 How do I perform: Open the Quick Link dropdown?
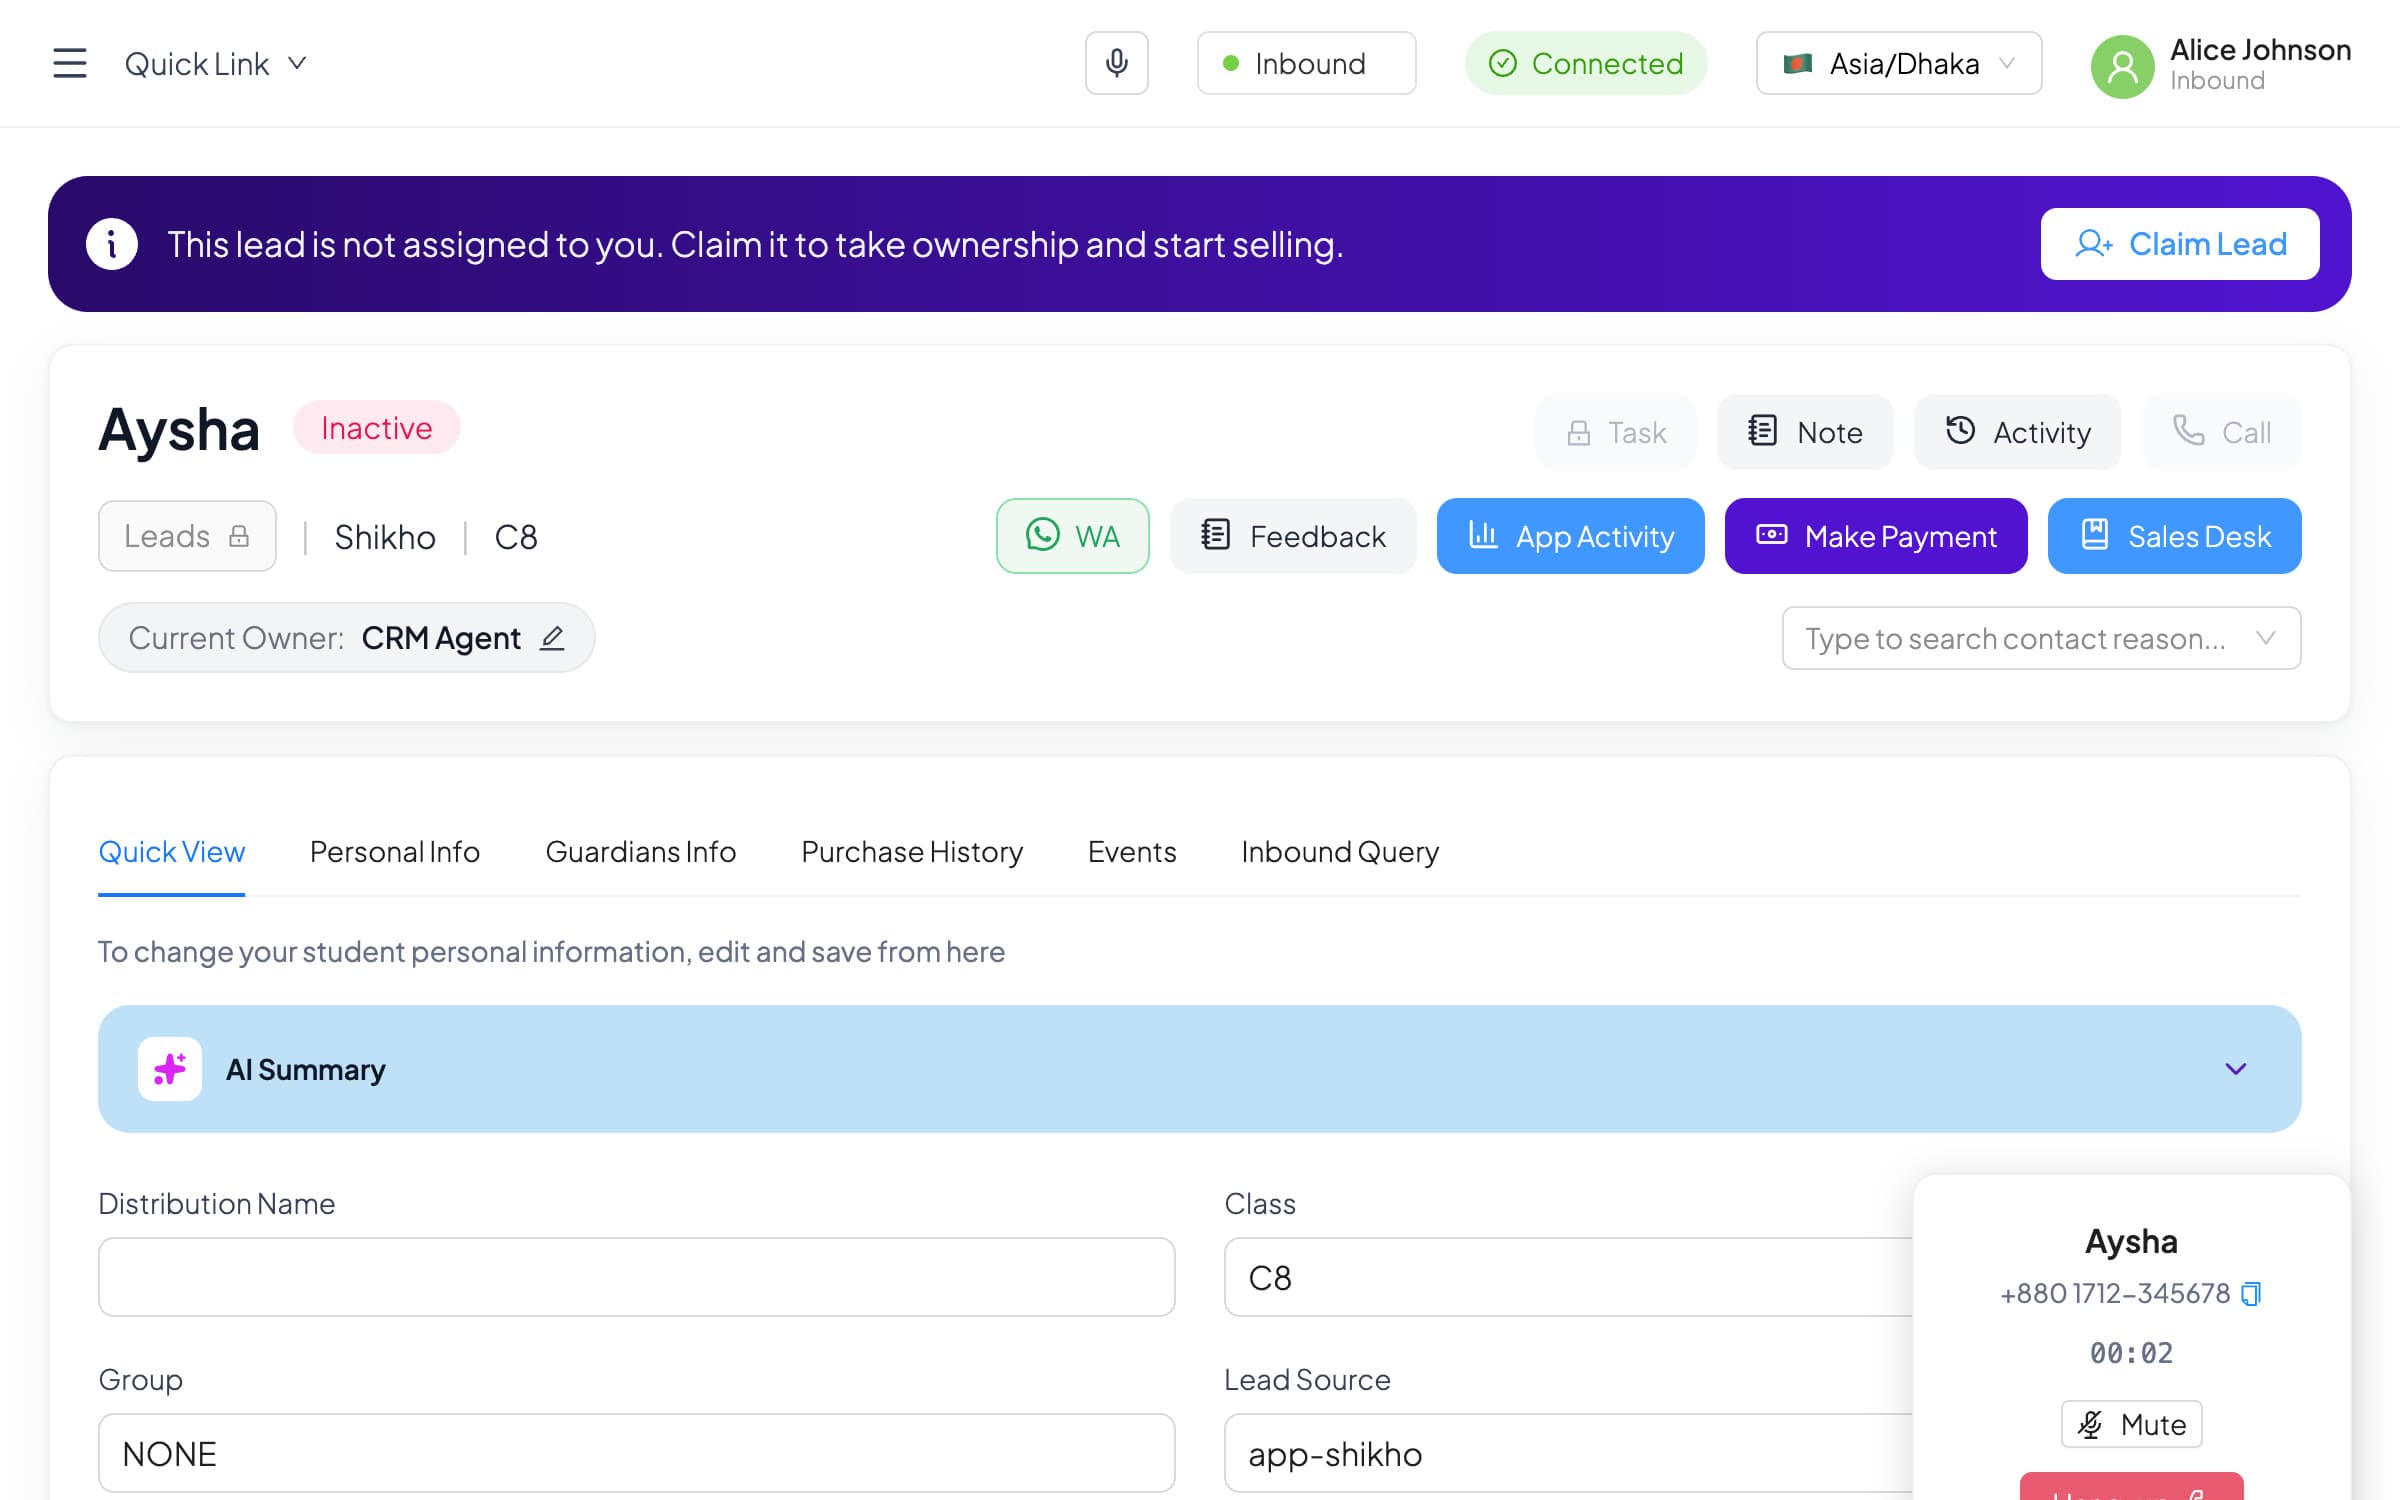pyautogui.click(x=214, y=64)
